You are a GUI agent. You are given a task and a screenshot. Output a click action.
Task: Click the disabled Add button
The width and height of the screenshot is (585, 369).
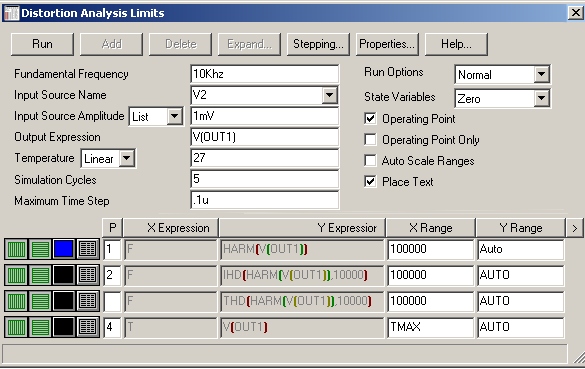112,44
